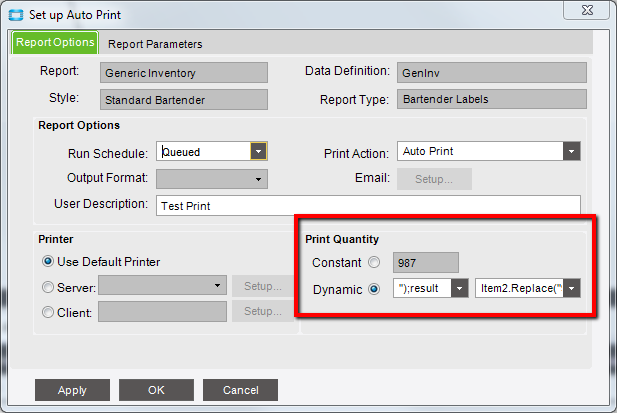The image size is (617, 413).
Task: Click the Output Format label
Action: coord(107,178)
